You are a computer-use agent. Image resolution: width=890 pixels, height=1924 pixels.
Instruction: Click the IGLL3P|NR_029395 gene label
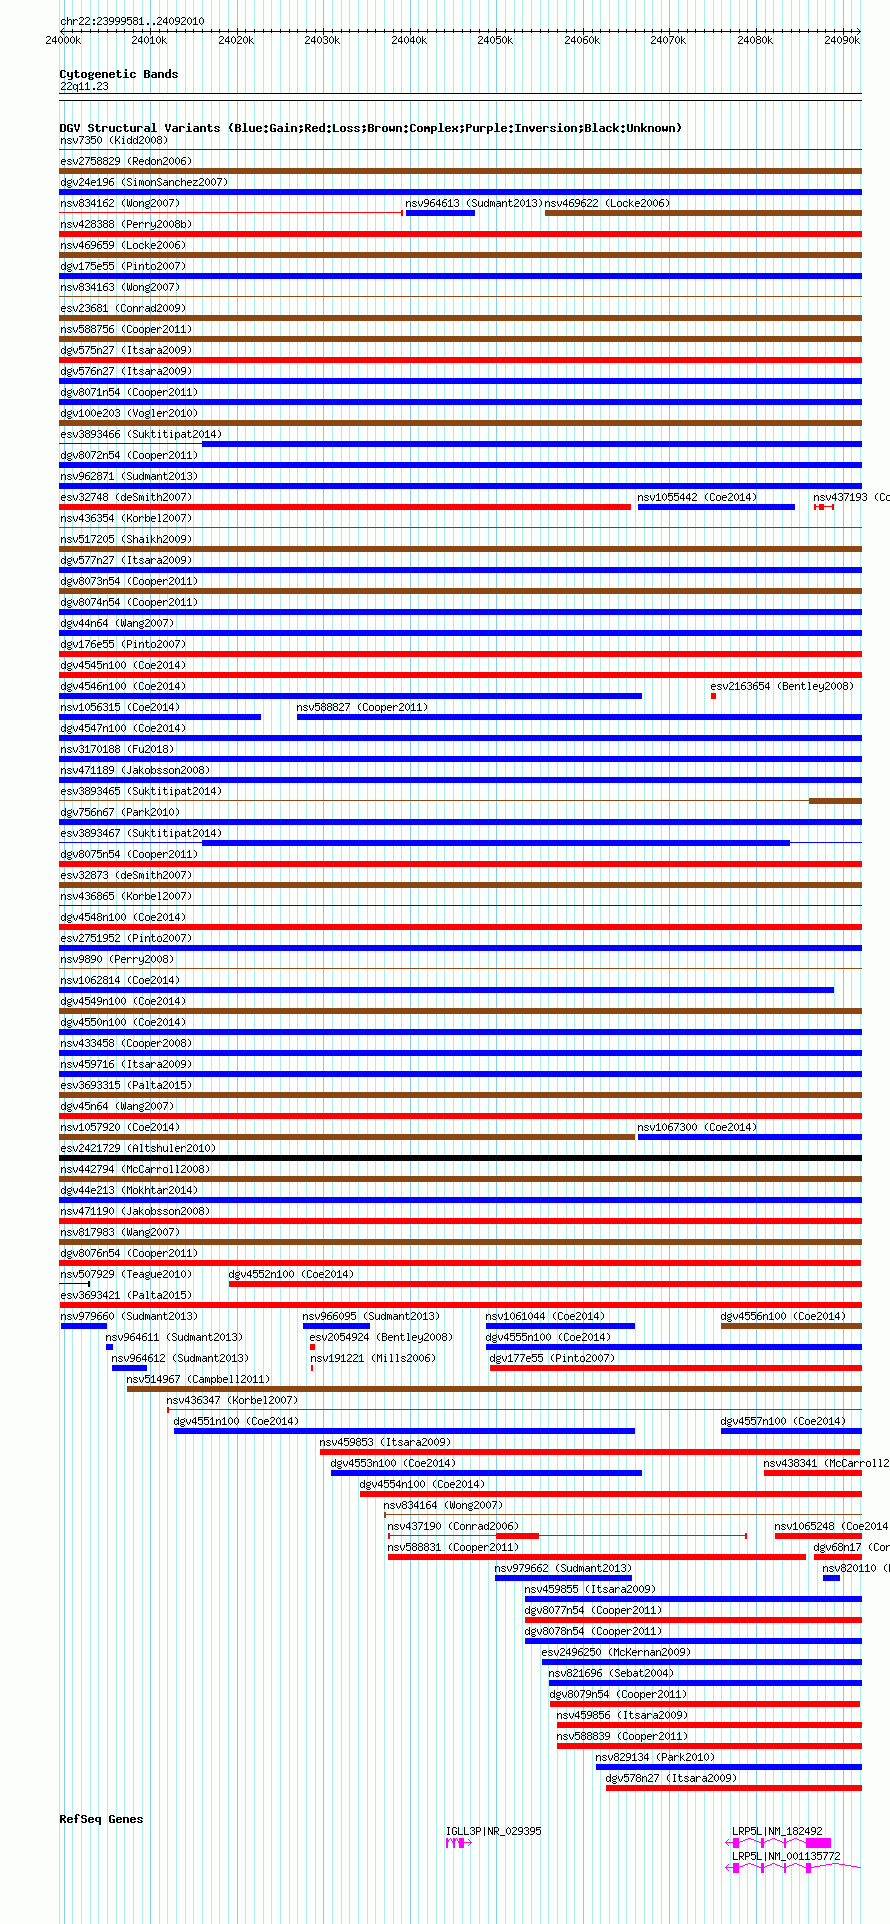click(x=494, y=1831)
